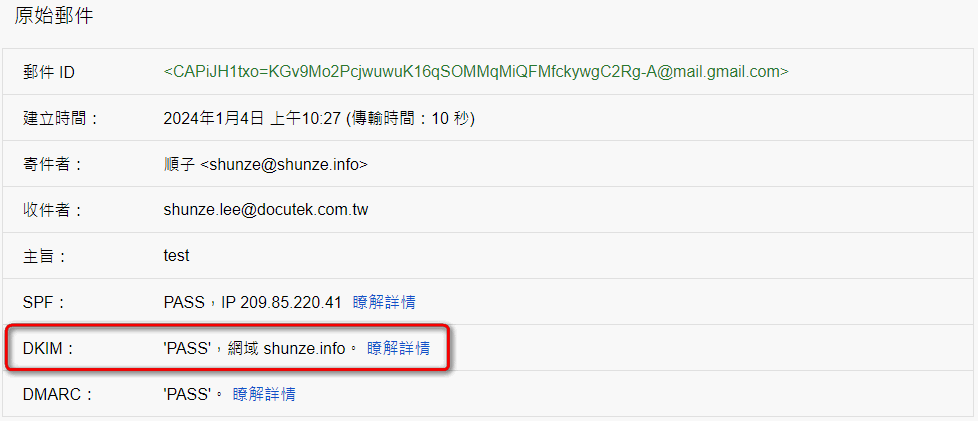Screen dimensions: 978x421
Task: Click the 寄件者 label
Action: 52,165
